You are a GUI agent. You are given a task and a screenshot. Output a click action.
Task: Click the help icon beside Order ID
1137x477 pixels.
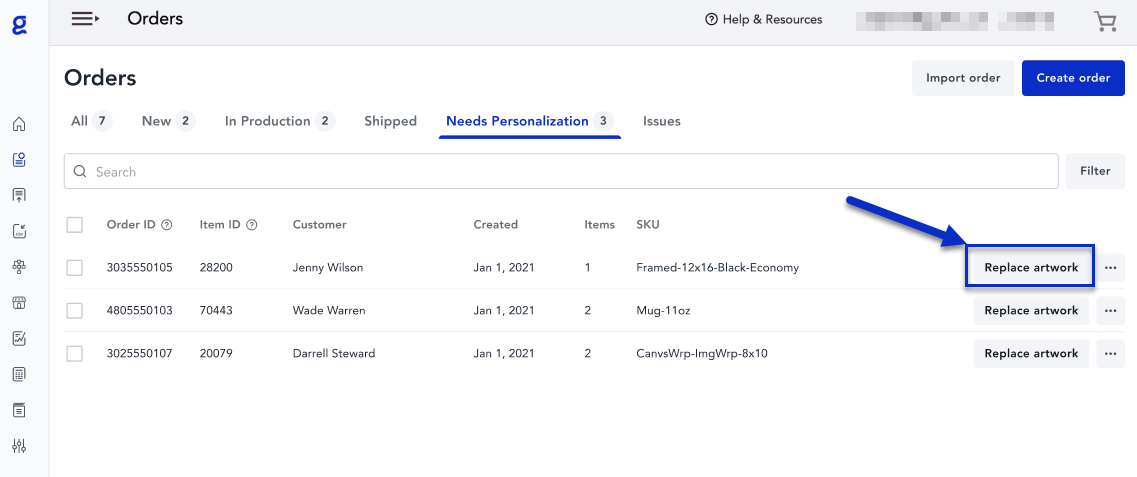(x=167, y=225)
